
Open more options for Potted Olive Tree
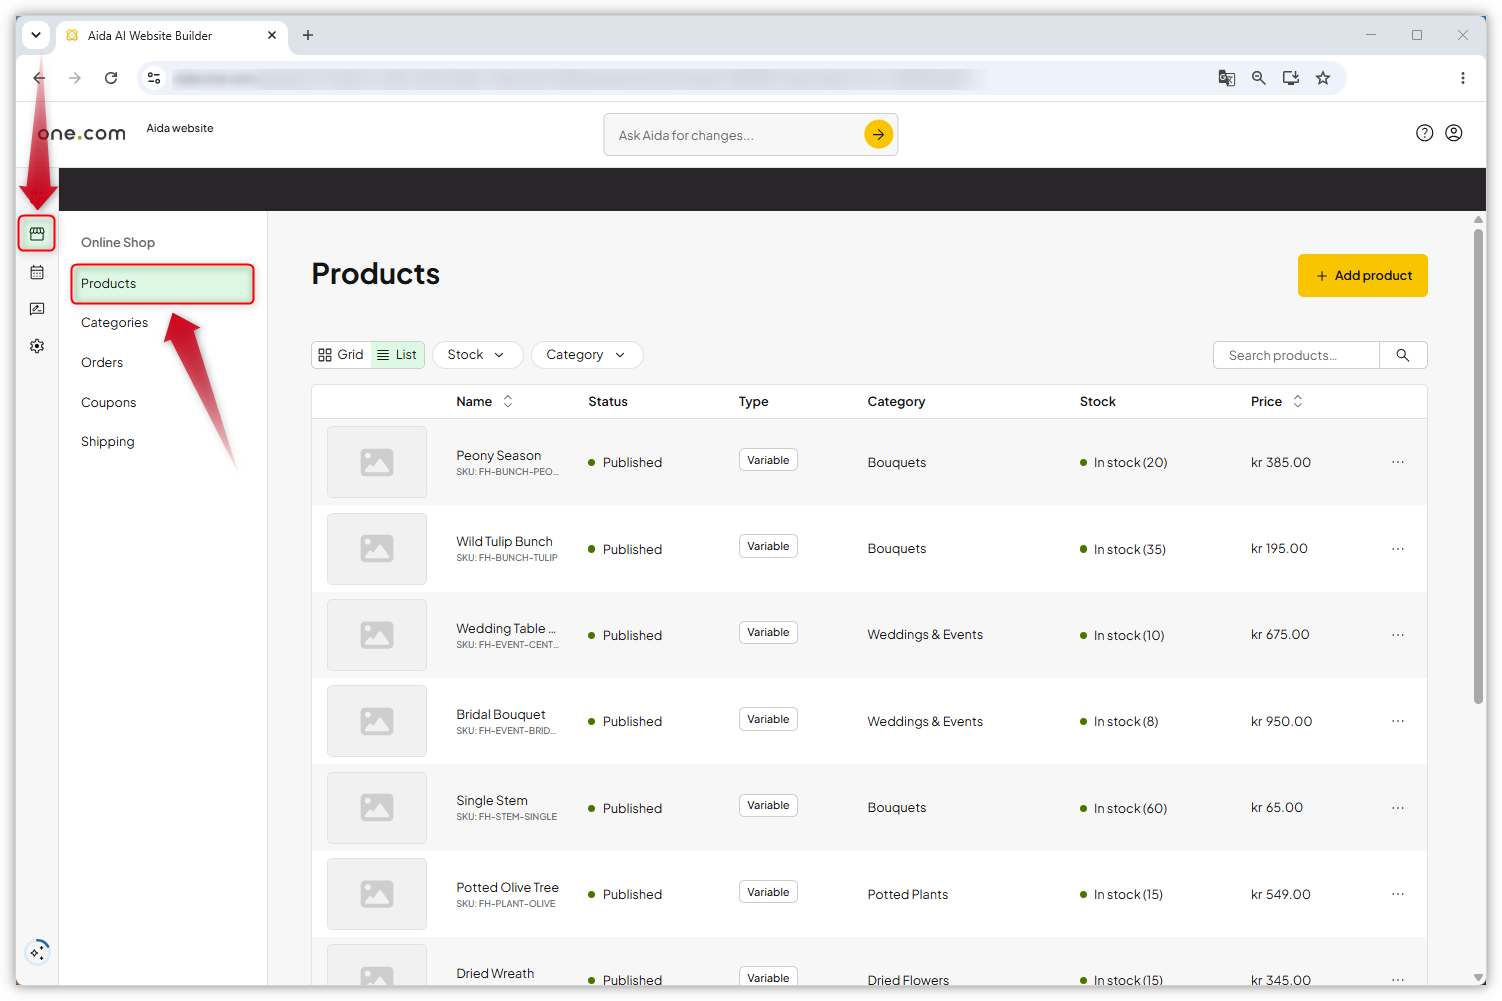1398,894
